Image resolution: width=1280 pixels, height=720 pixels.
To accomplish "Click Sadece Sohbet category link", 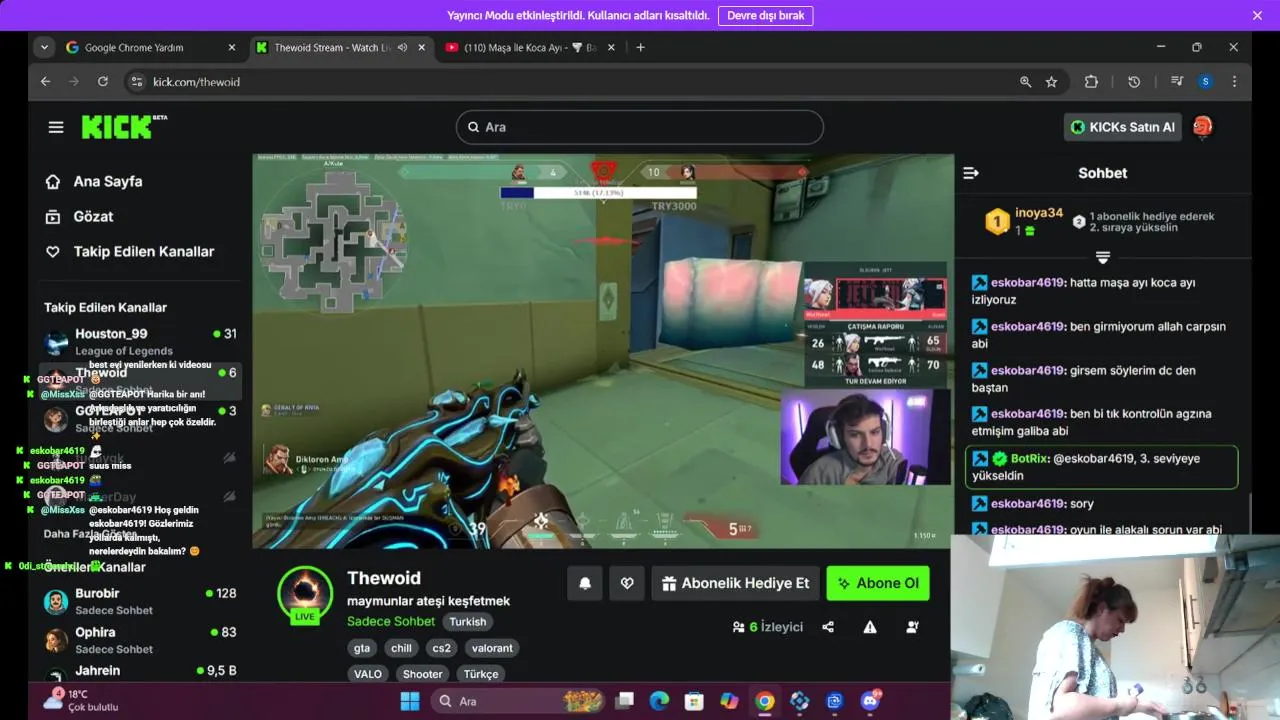I will point(391,621).
